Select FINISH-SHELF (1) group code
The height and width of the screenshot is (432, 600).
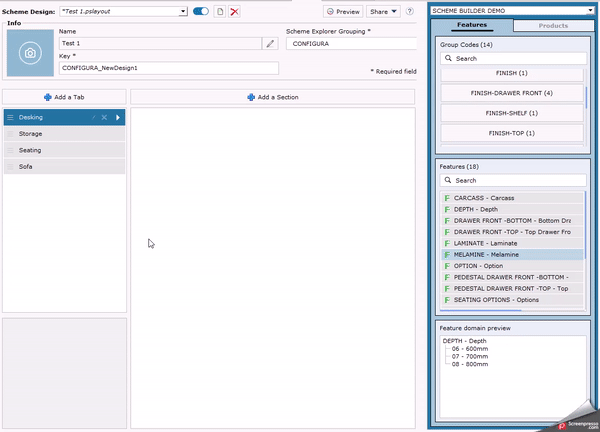coord(512,113)
